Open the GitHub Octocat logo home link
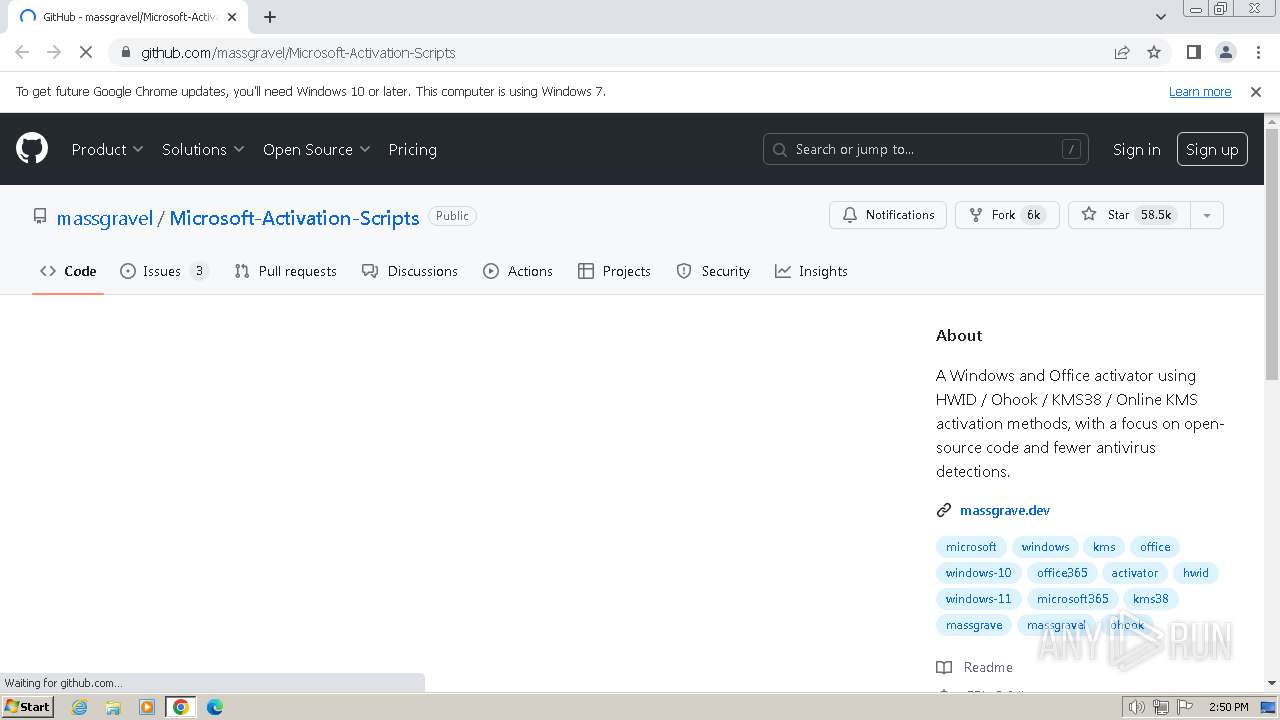Image resolution: width=1280 pixels, height=720 pixels. (32, 149)
